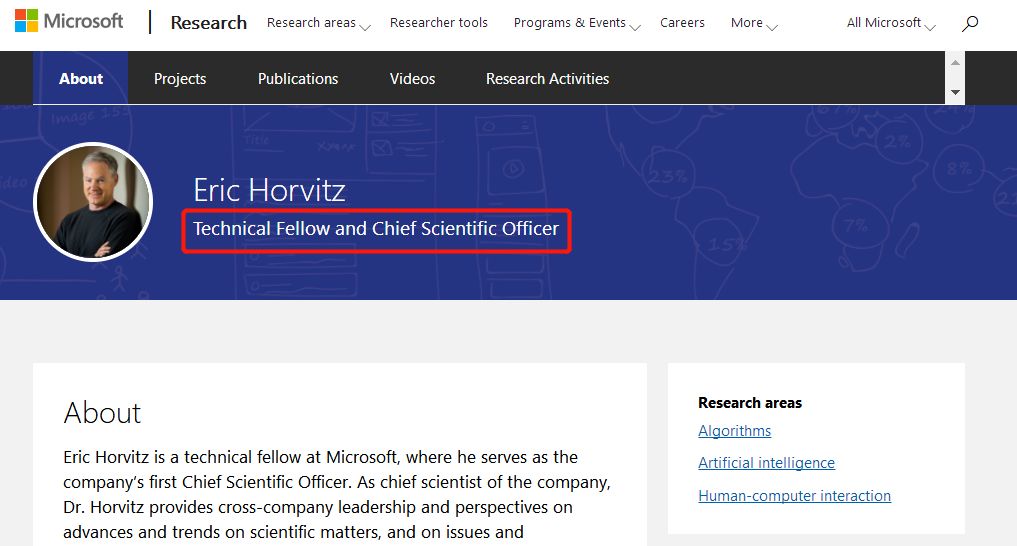Open the Human-computer interaction link
Image resolution: width=1017 pixels, height=546 pixels.
(795, 495)
